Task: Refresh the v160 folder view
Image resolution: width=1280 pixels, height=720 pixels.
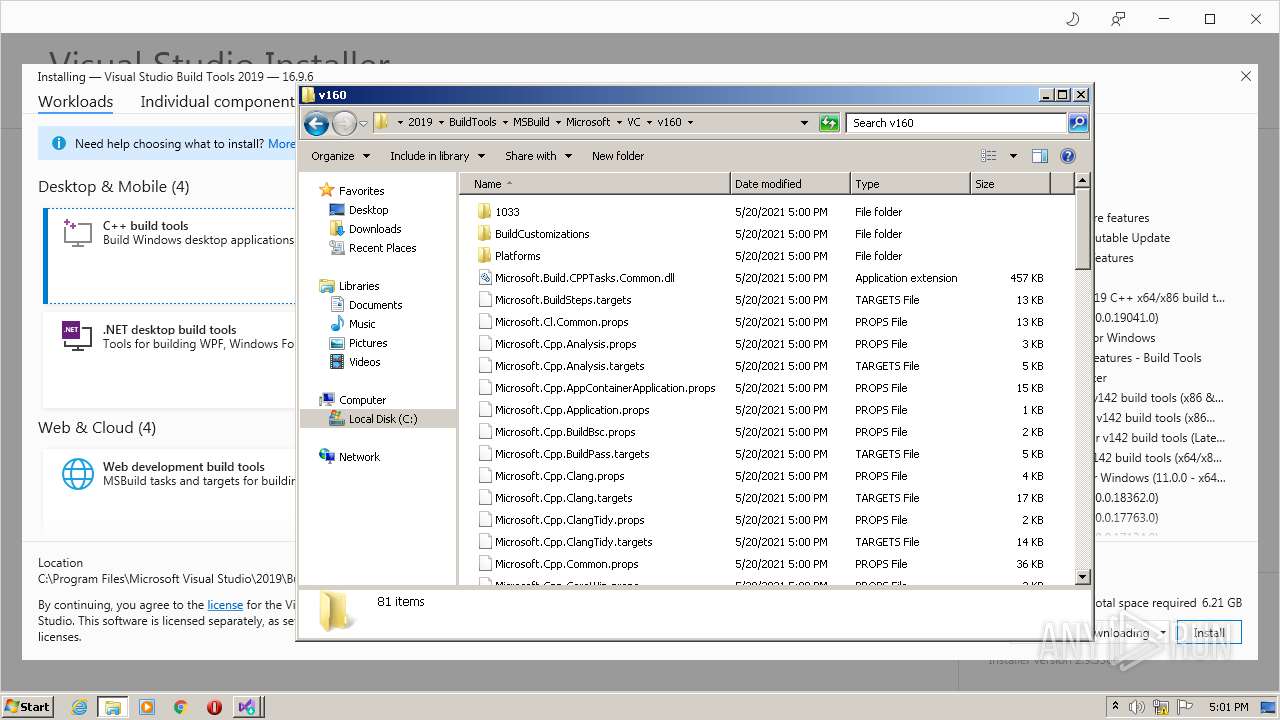Action: pos(829,123)
